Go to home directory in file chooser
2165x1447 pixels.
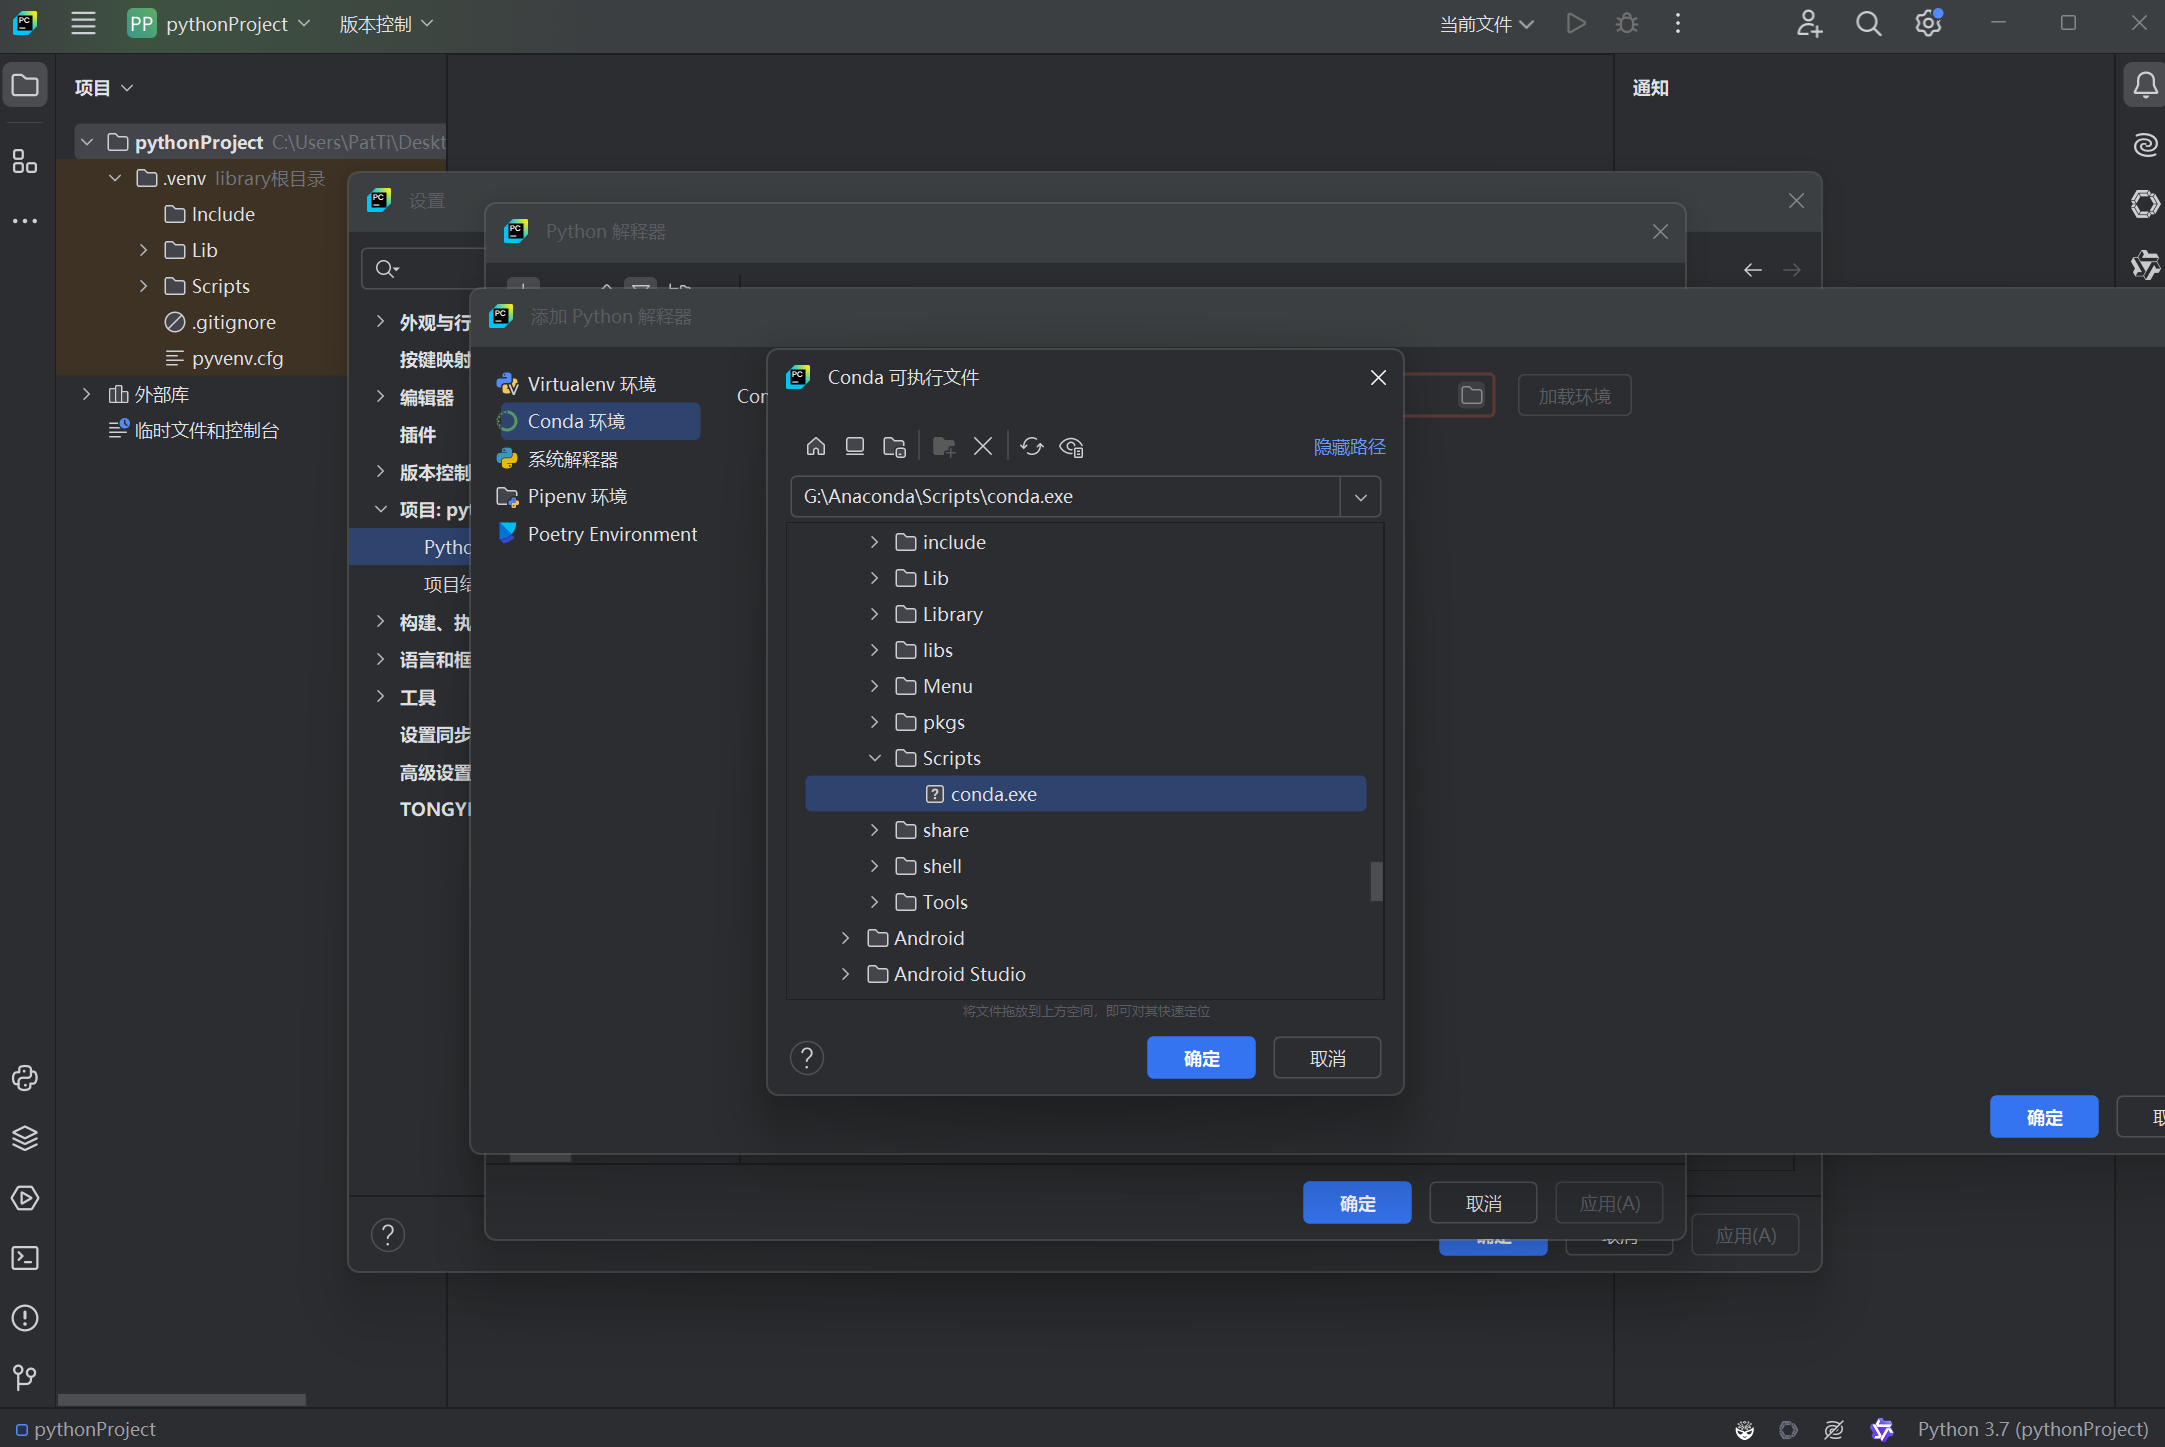click(x=816, y=446)
